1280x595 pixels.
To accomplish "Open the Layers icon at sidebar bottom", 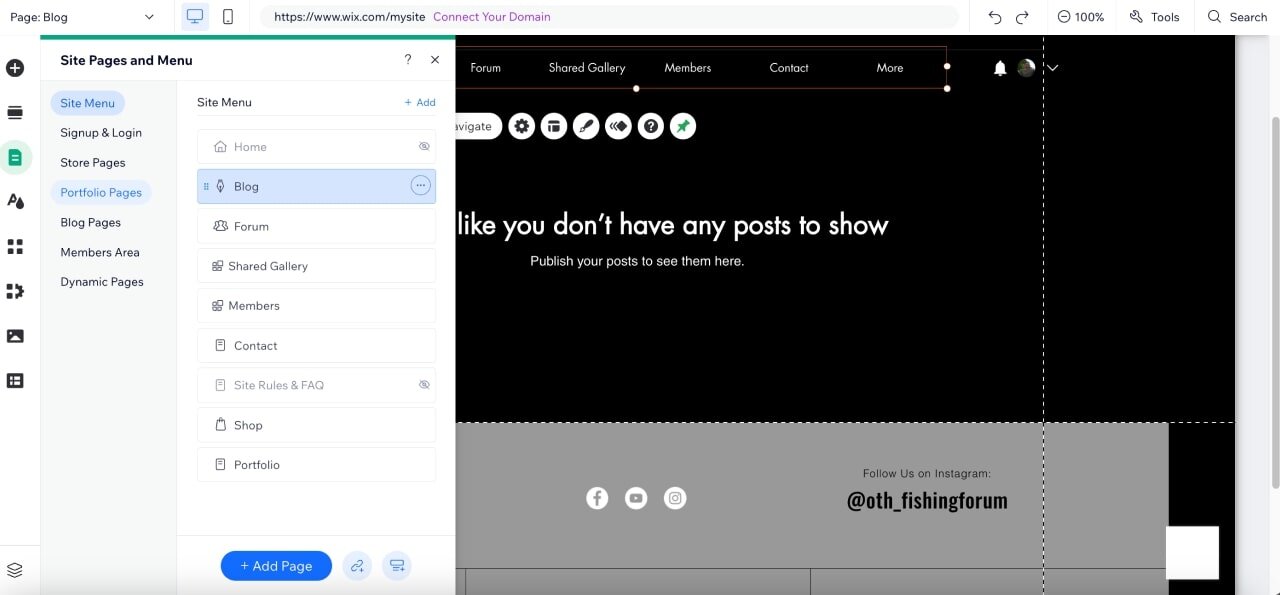I will 15,570.
